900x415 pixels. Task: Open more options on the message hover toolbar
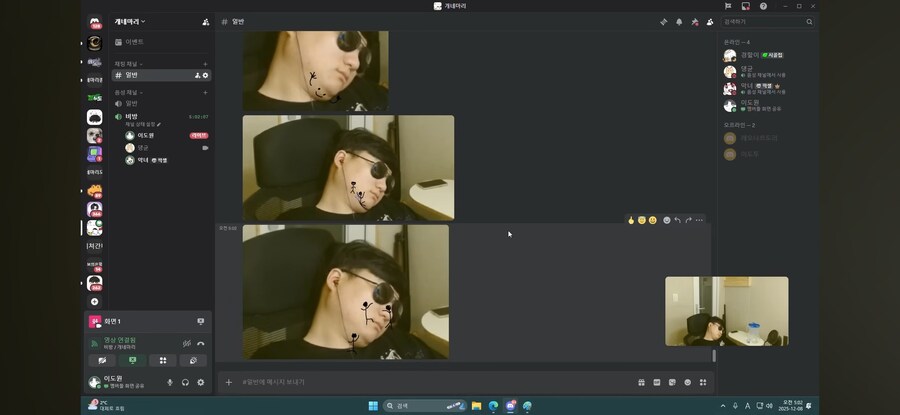[x=699, y=220]
